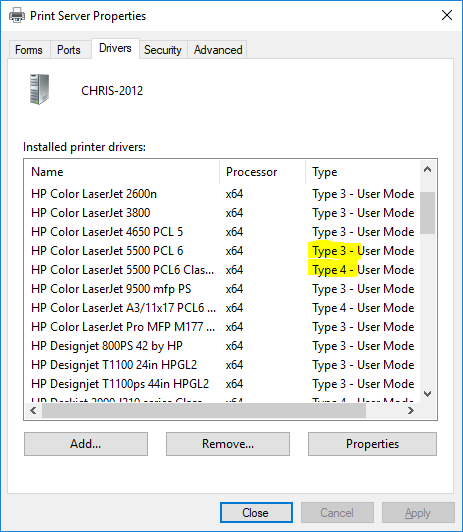
Task: Click Type 3 cell for LaserJet 4650 PCL 5
Action: click(x=363, y=232)
